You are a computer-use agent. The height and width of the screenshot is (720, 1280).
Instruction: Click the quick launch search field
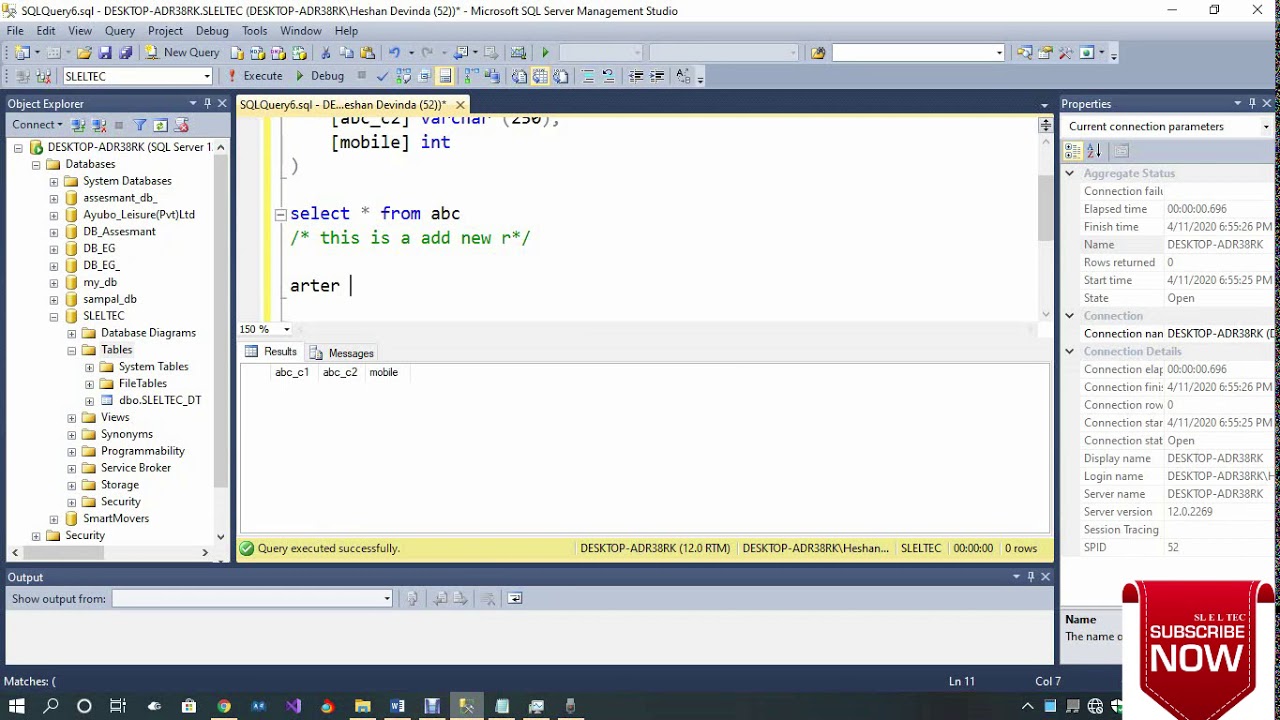918,53
